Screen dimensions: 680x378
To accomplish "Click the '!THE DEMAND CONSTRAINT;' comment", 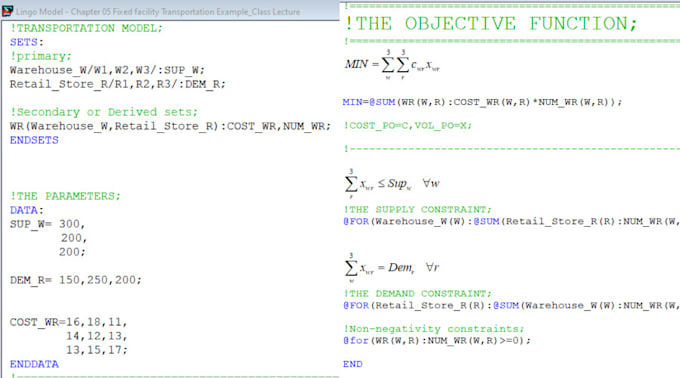I will click(418, 293).
